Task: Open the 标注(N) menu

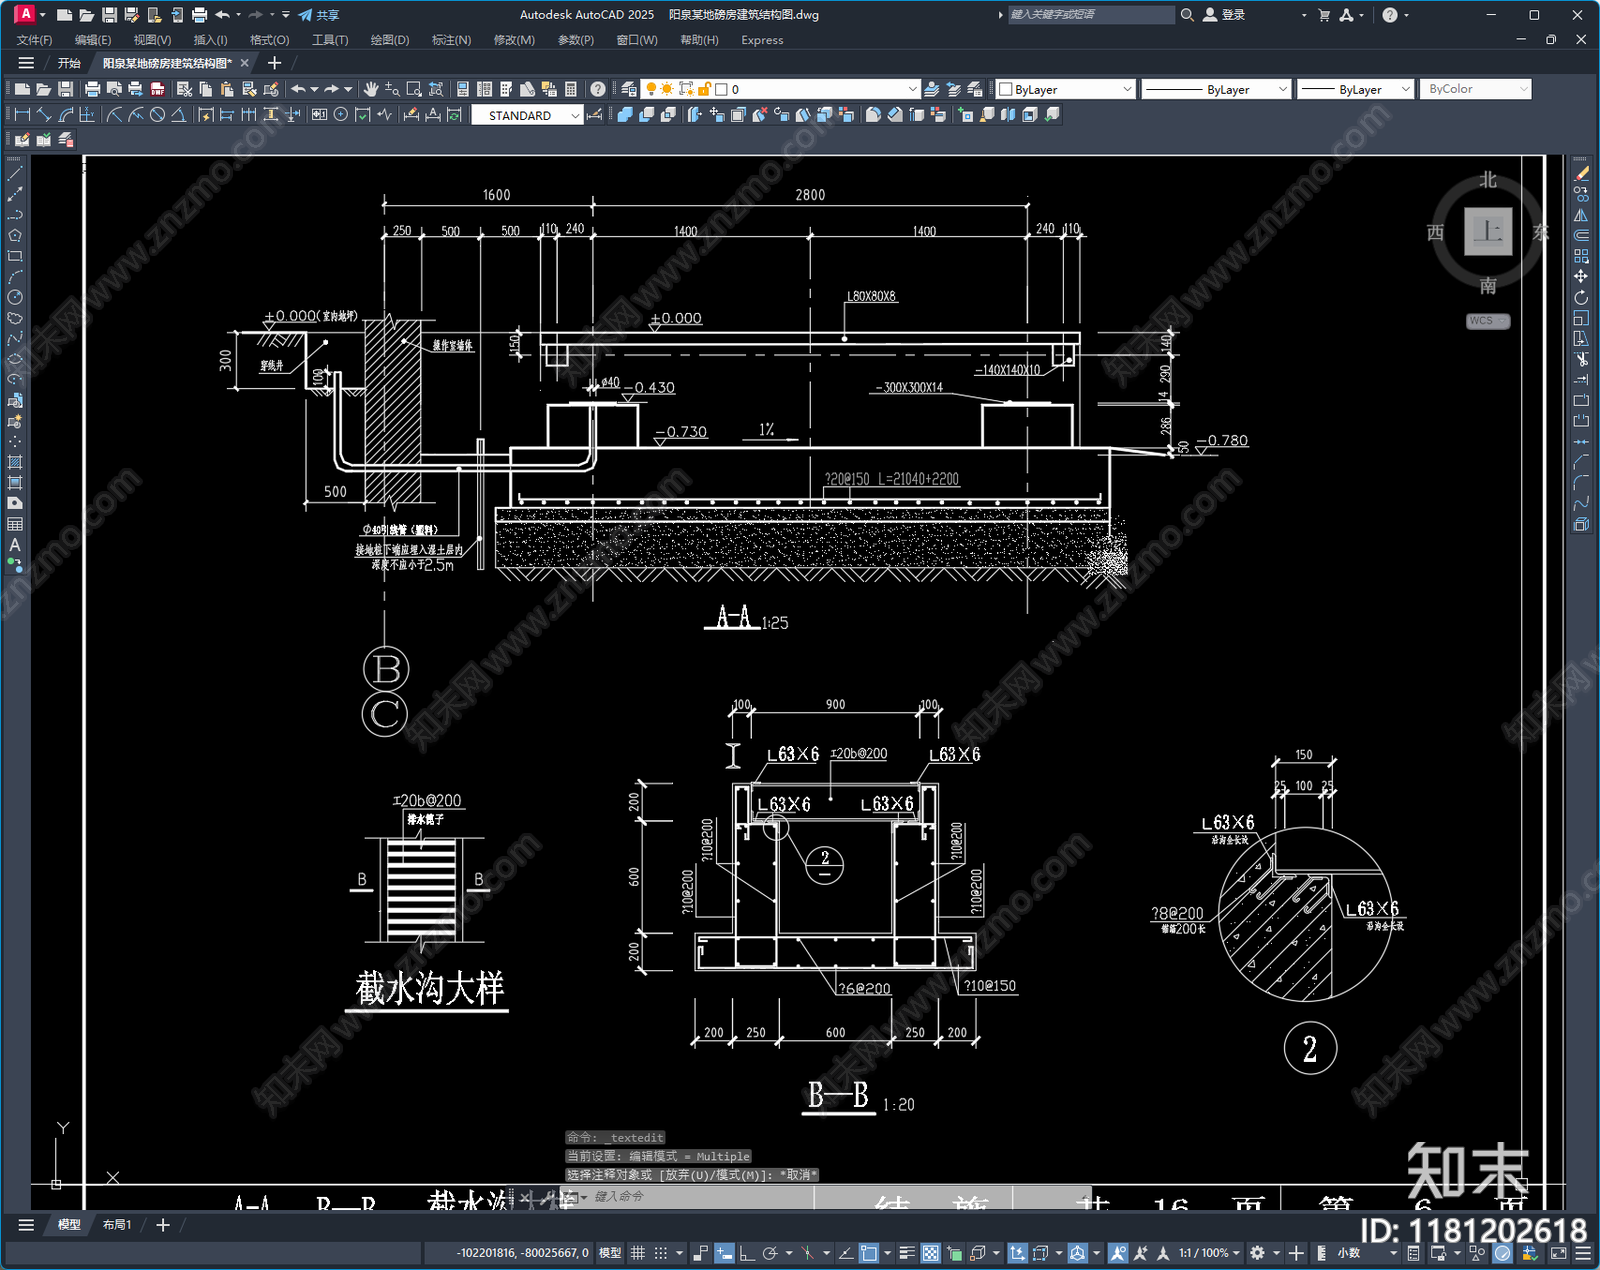Action: coord(451,40)
